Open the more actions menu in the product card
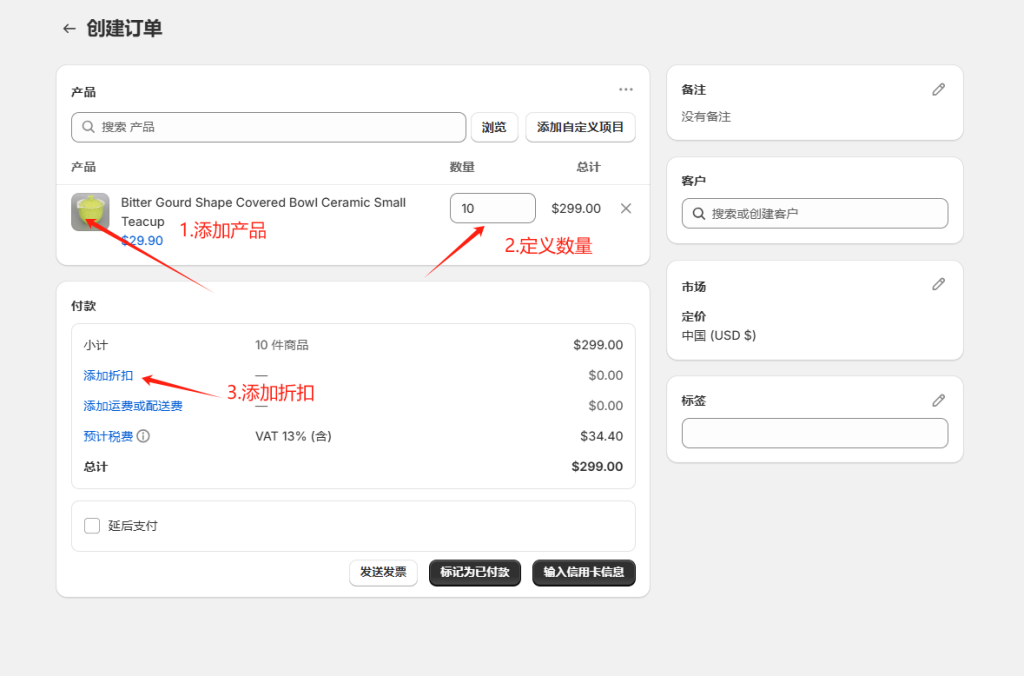 [x=626, y=89]
